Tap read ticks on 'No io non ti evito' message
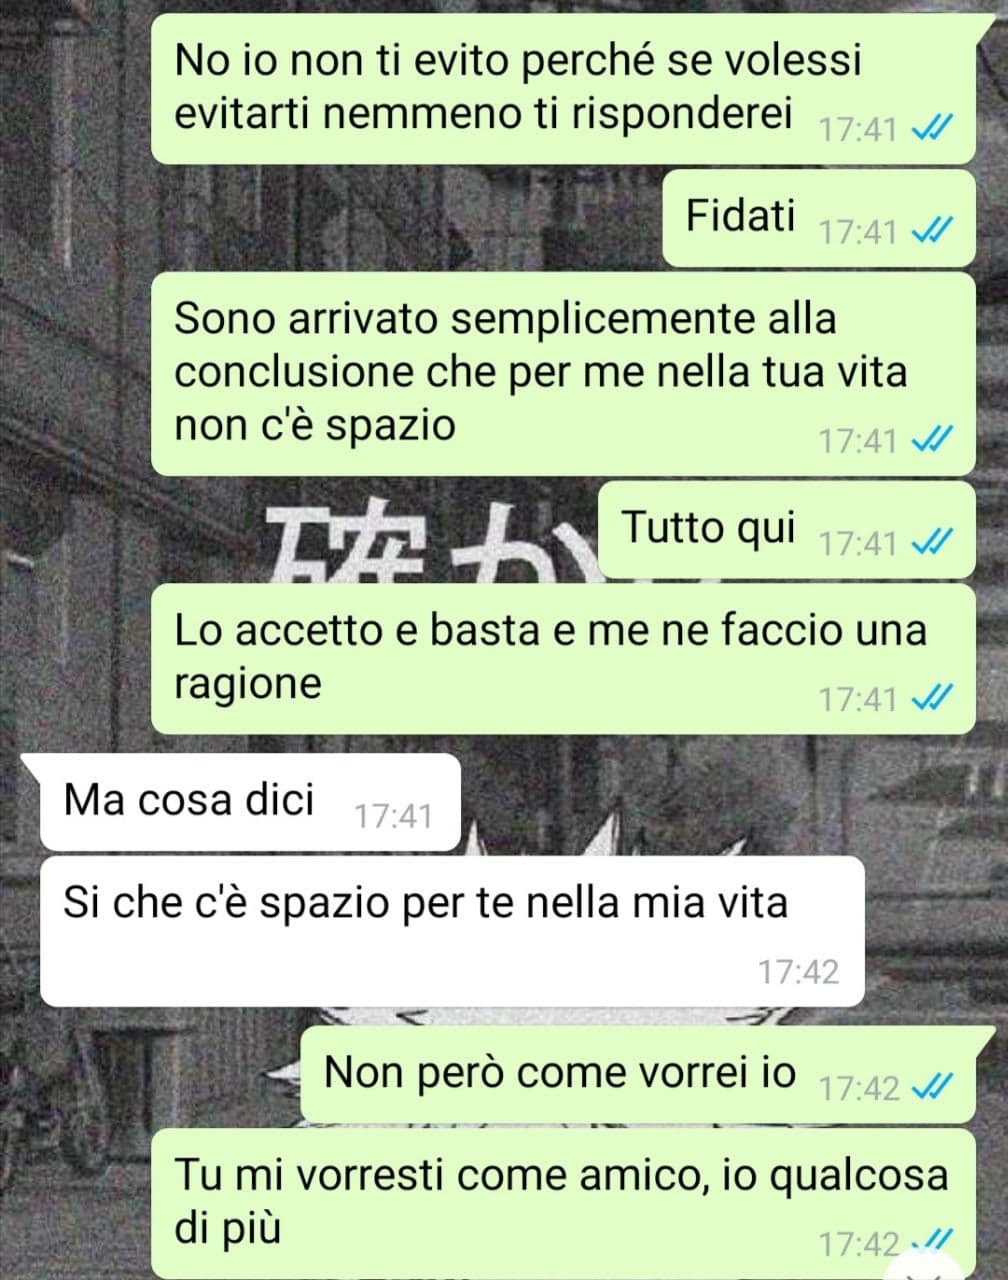1008x1280 pixels. point(932,128)
